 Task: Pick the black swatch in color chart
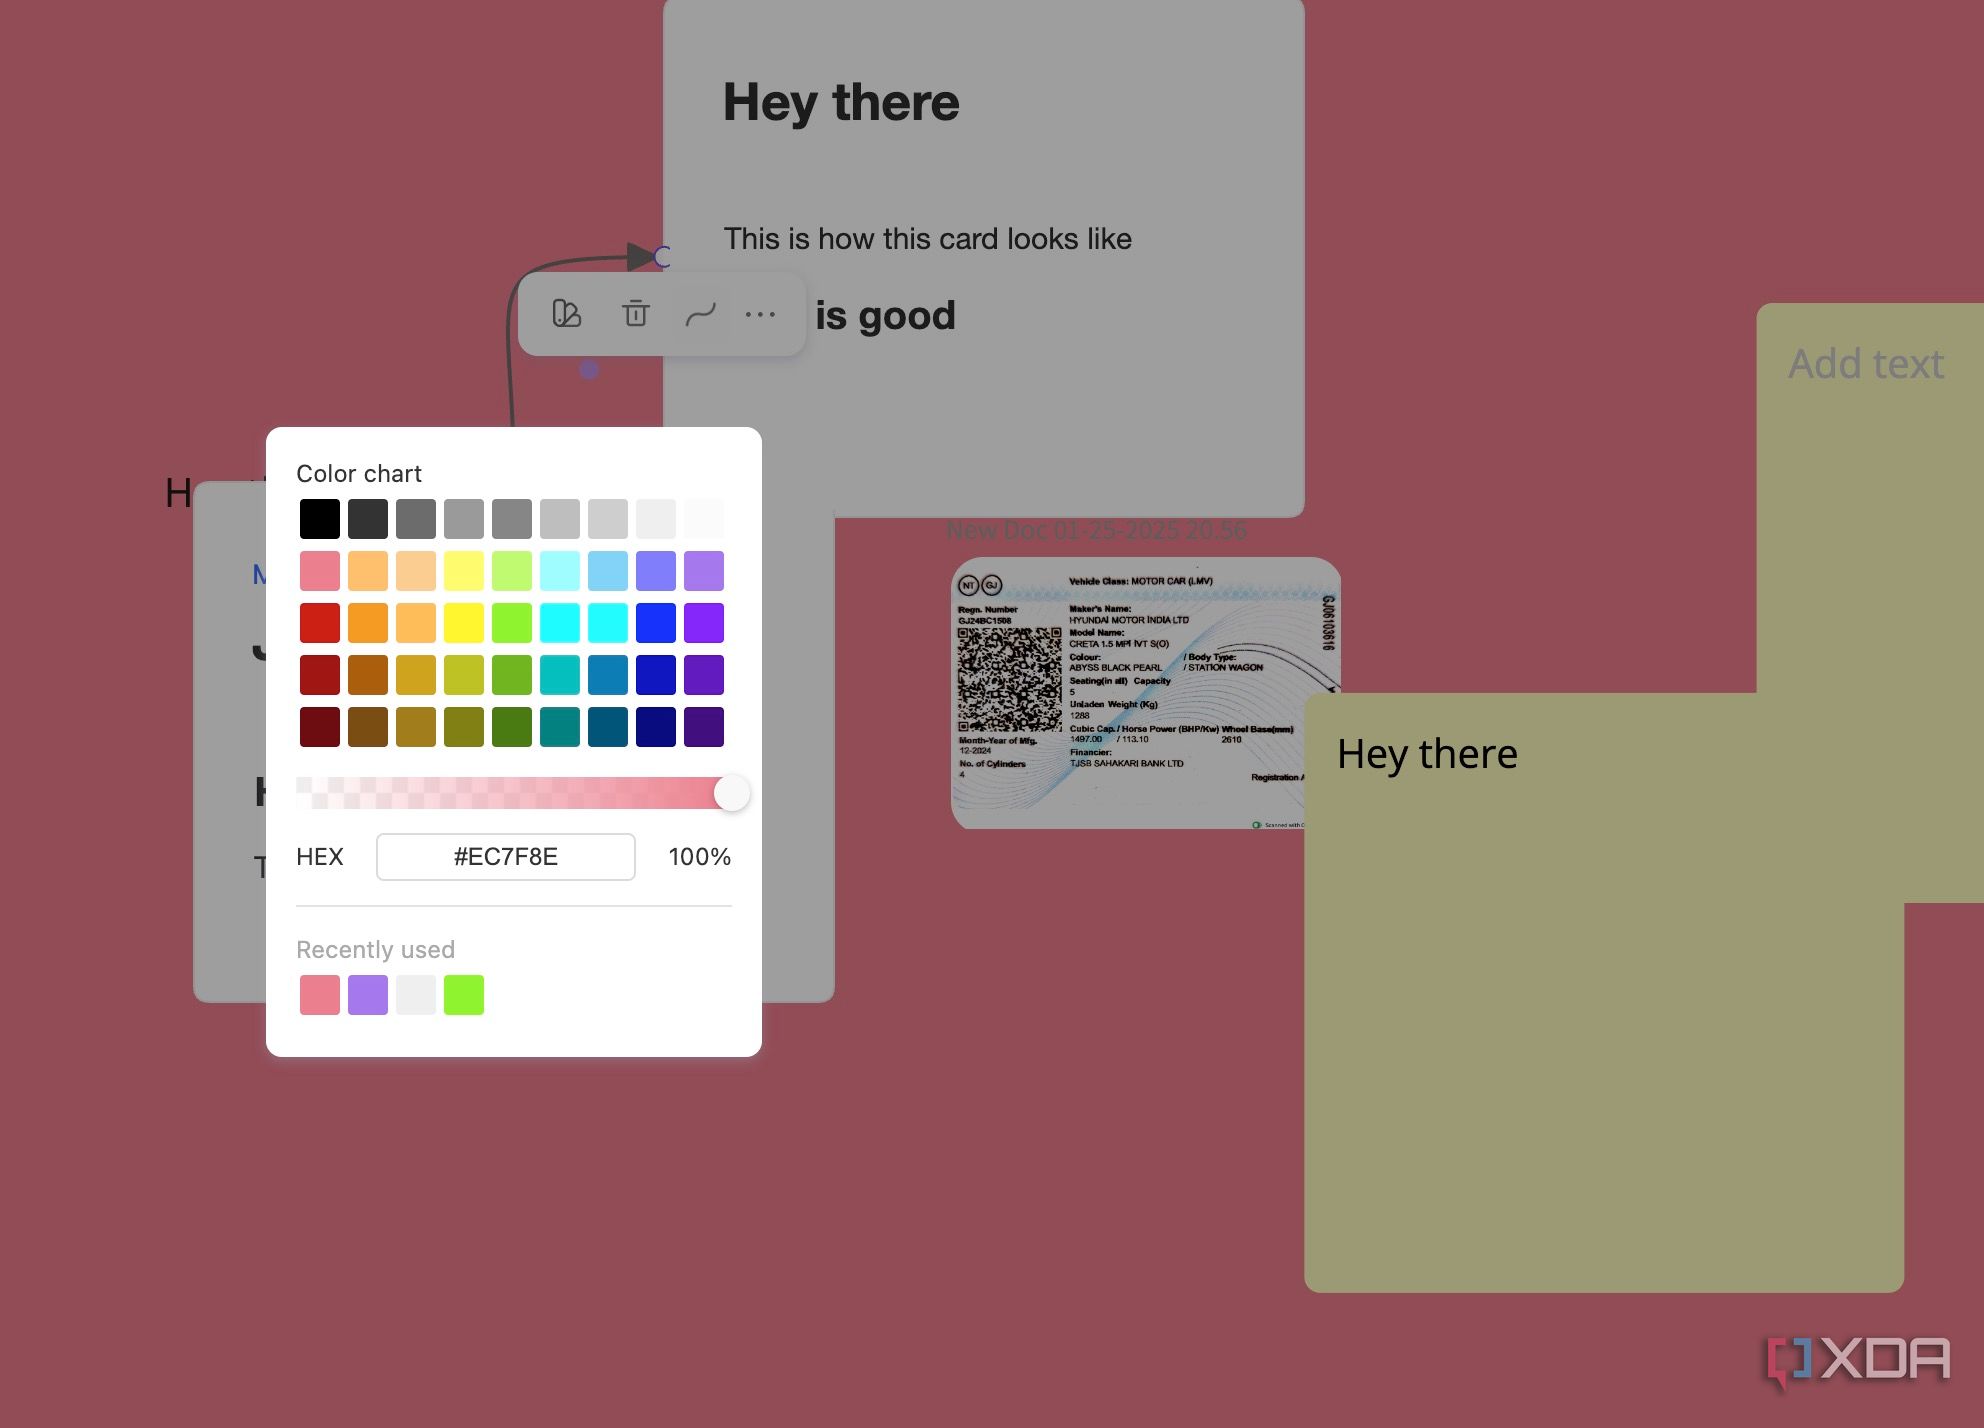click(320, 519)
